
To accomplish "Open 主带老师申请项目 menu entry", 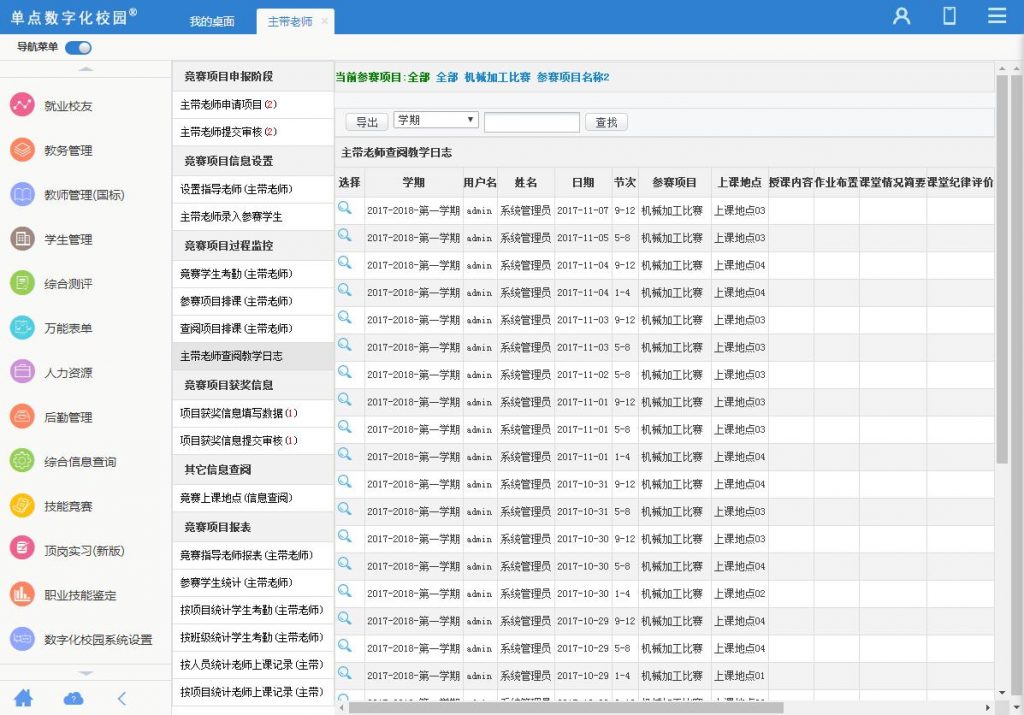I will coord(253,104).
